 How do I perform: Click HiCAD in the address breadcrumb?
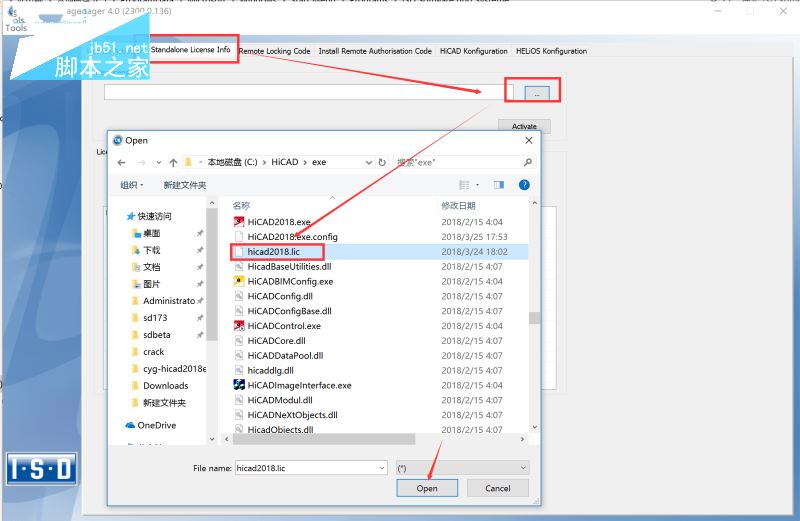coord(284,162)
